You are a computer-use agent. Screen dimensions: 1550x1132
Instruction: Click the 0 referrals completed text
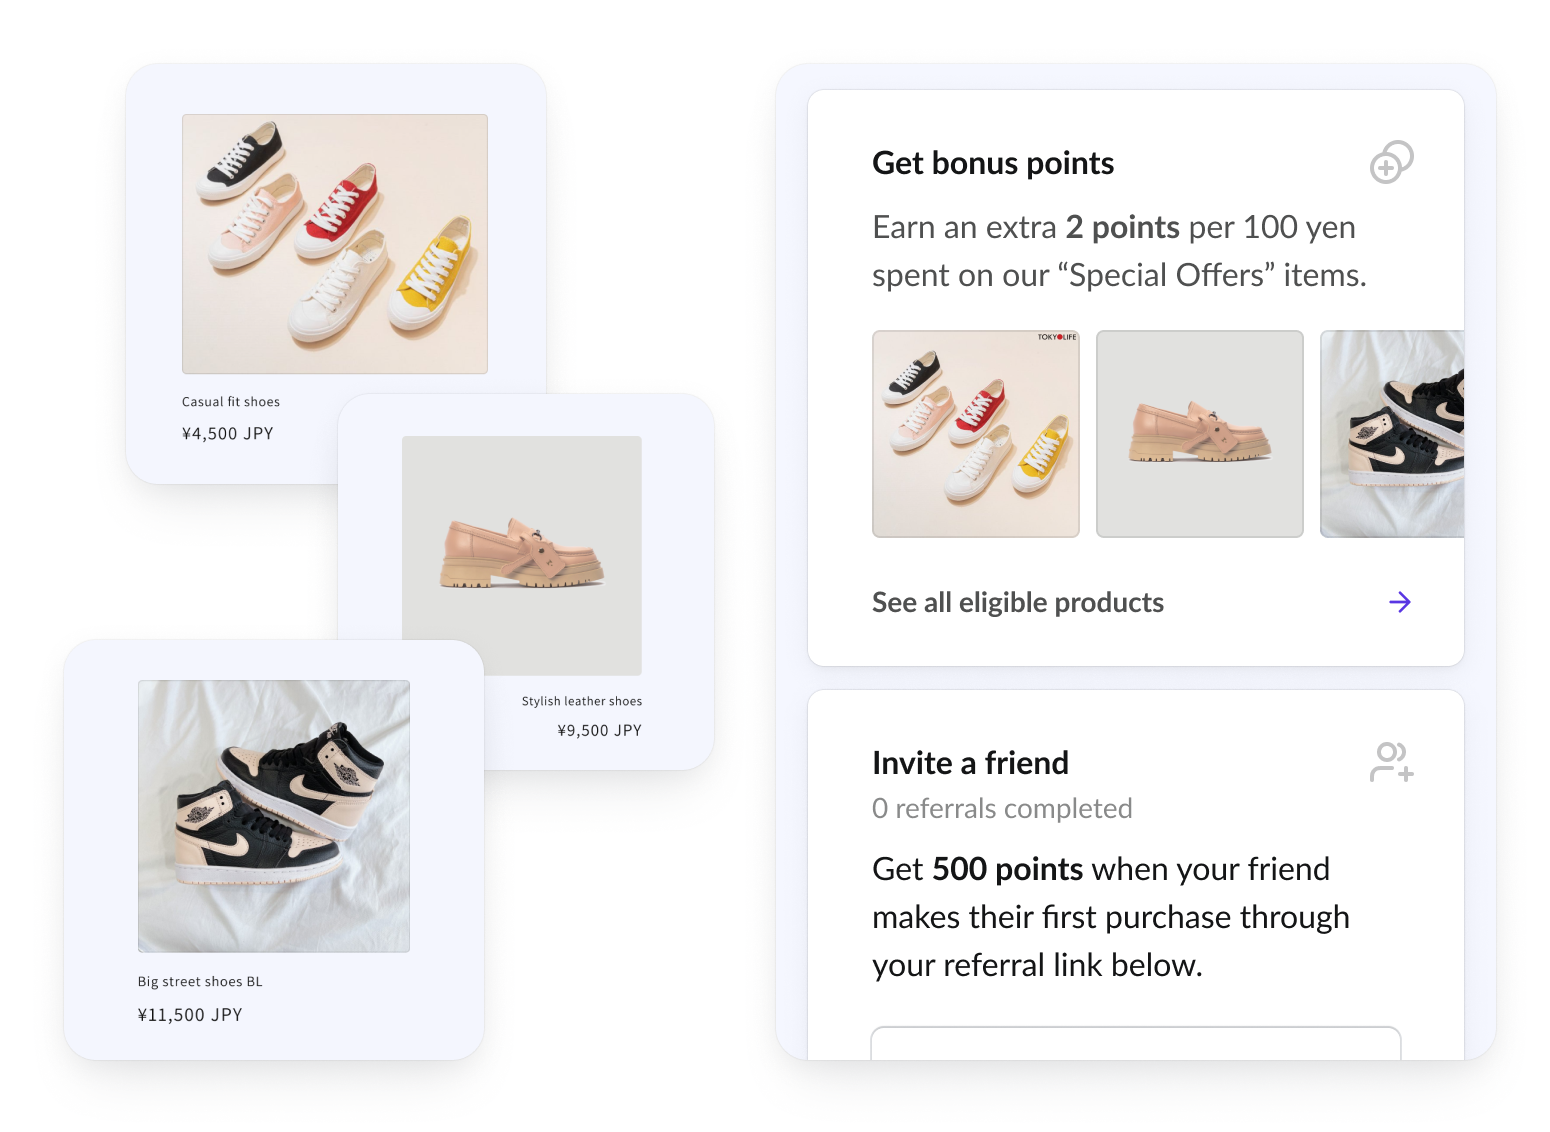click(x=1002, y=808)
